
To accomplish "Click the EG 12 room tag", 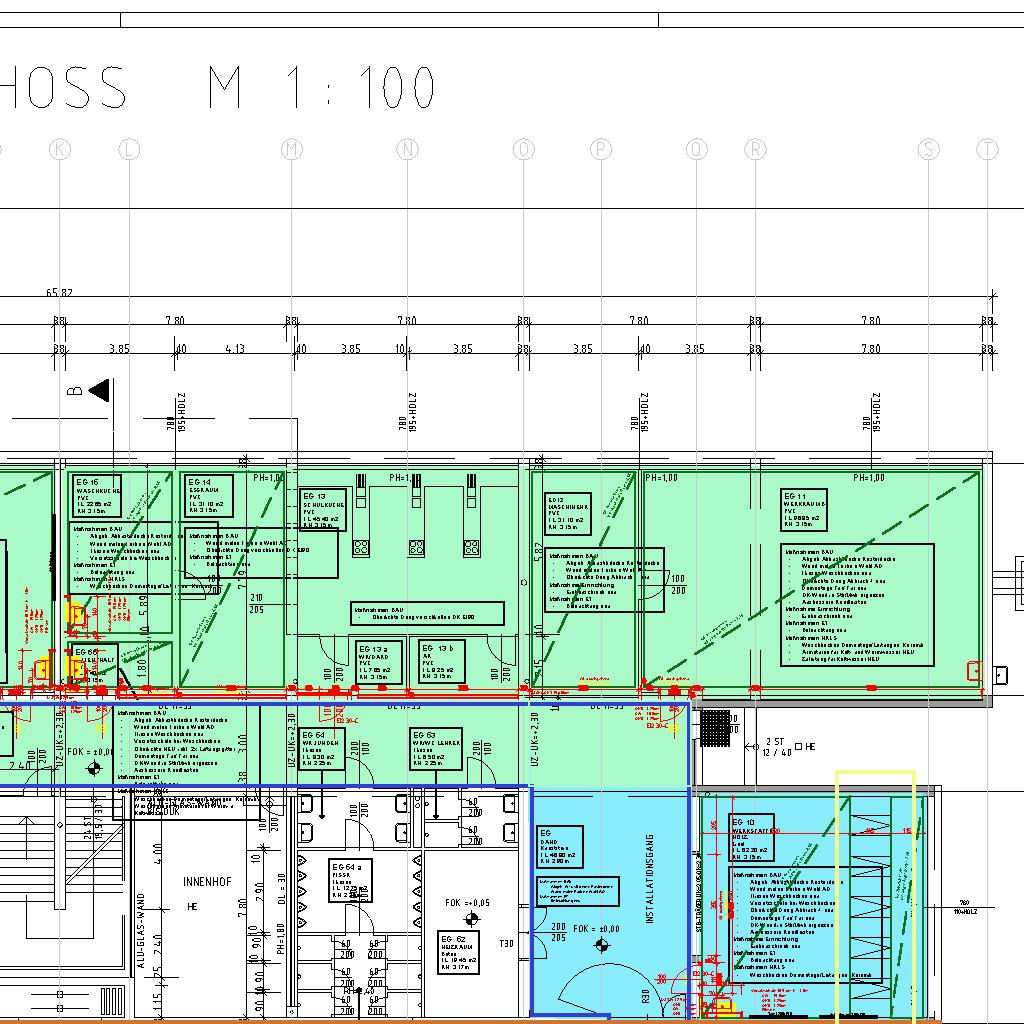I will tap(568, 513).
